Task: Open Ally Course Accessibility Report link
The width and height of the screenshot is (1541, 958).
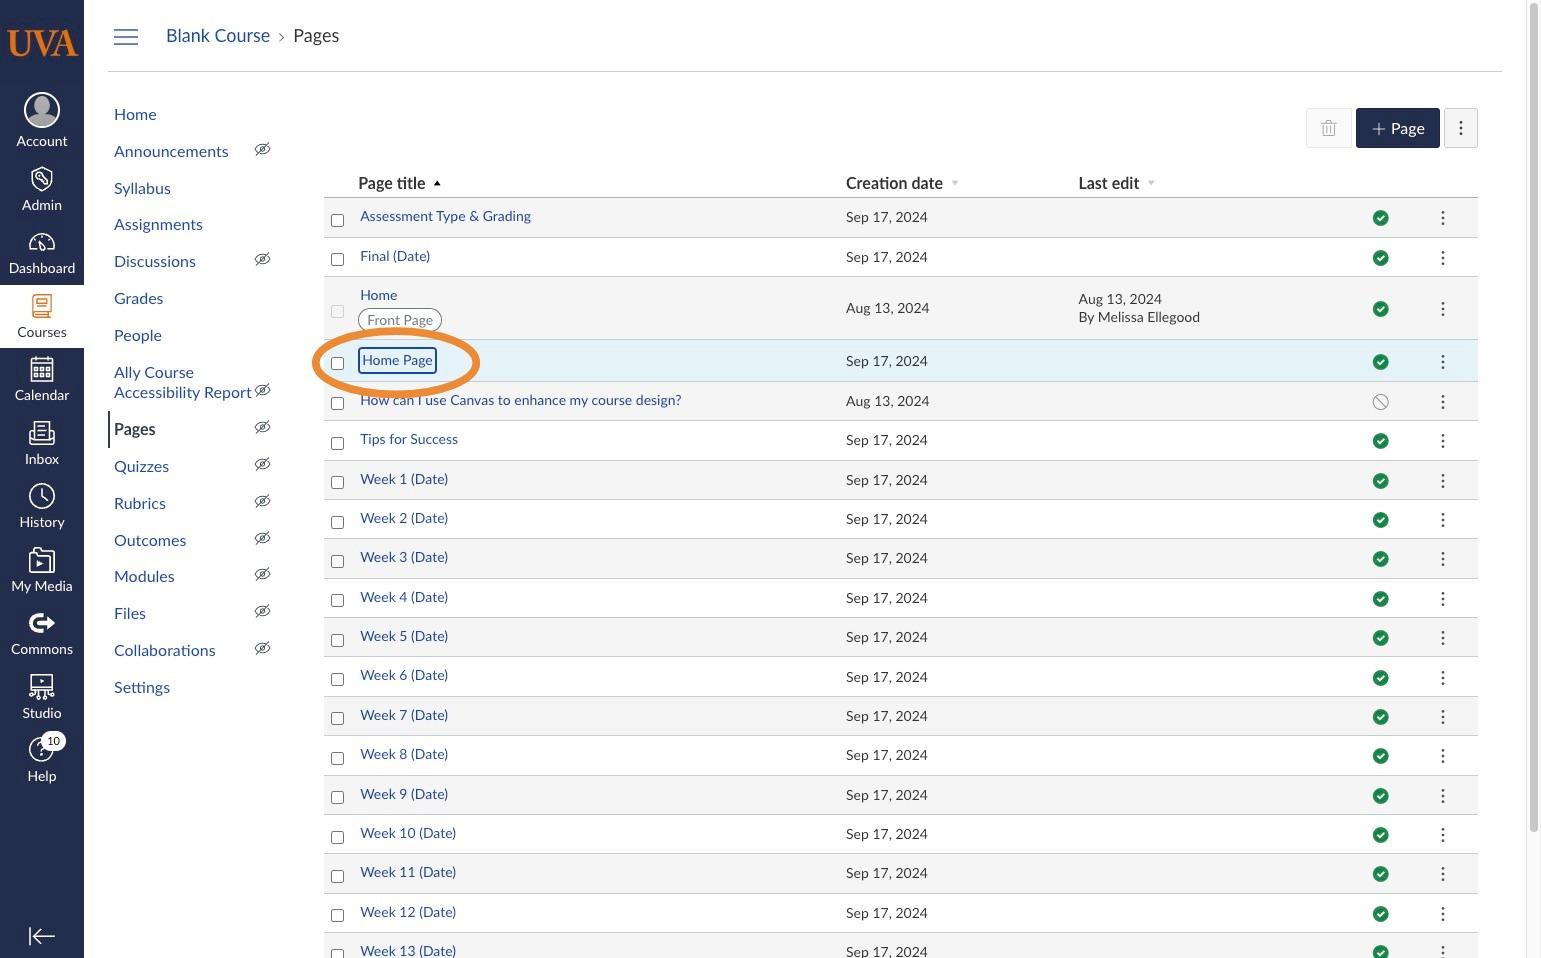Action: tap(182, 382)
